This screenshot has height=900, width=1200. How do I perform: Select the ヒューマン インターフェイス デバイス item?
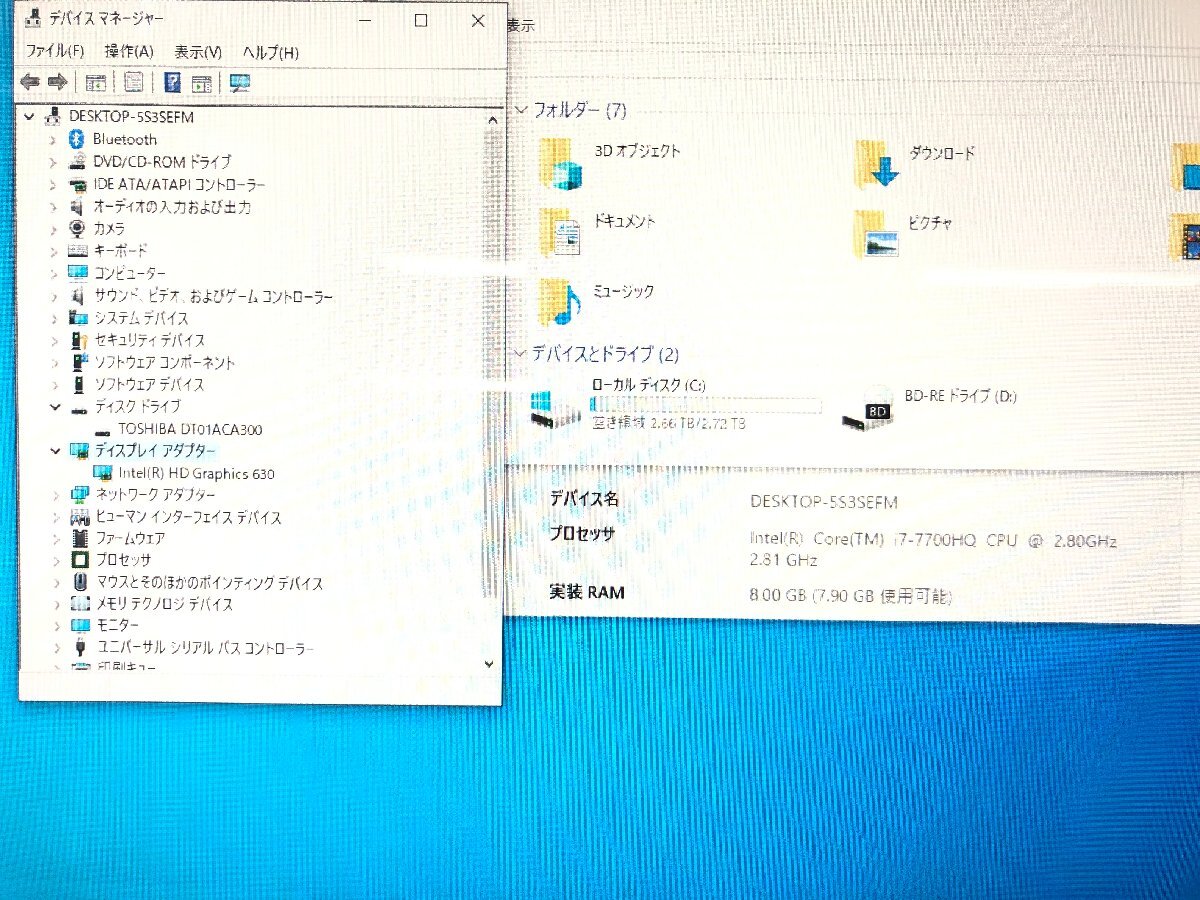(x=188, y=517)
